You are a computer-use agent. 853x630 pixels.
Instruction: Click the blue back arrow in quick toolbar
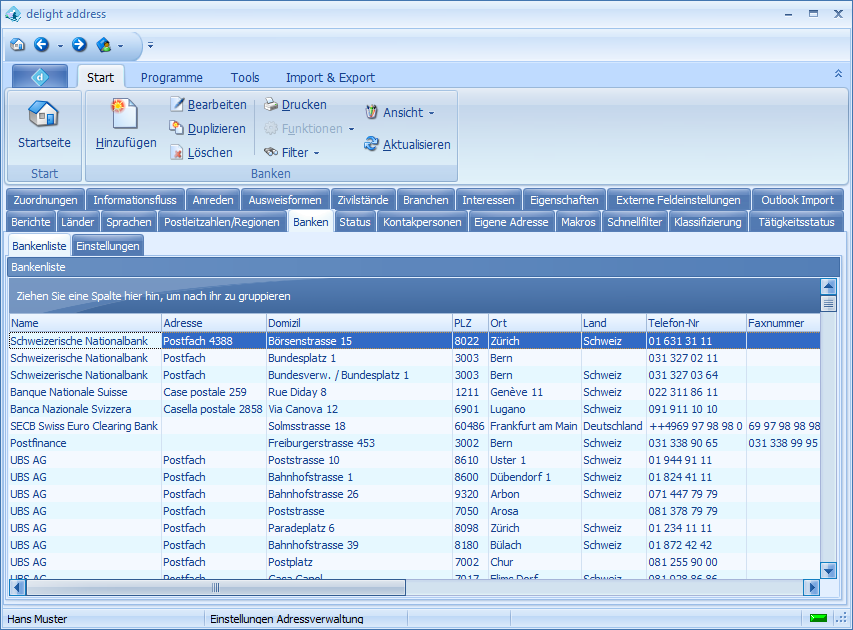(x=41, y=45)
